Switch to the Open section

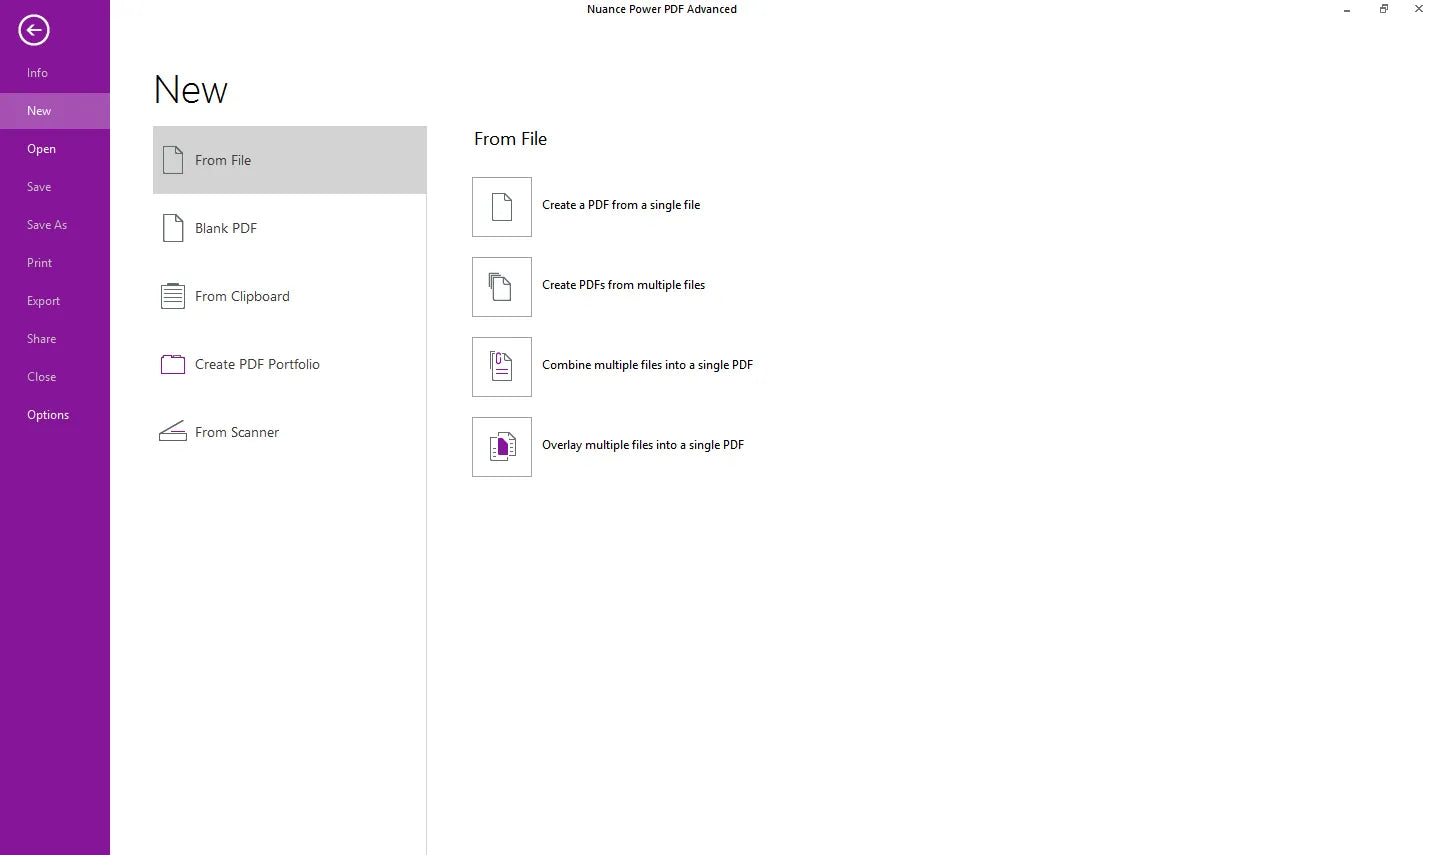coord(41,148)
